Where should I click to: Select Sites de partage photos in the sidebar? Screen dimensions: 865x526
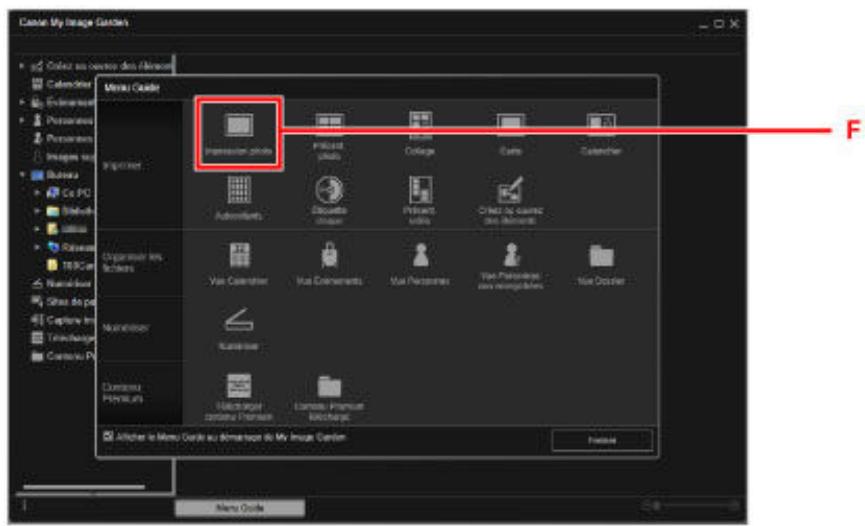[x=62, y=302]
